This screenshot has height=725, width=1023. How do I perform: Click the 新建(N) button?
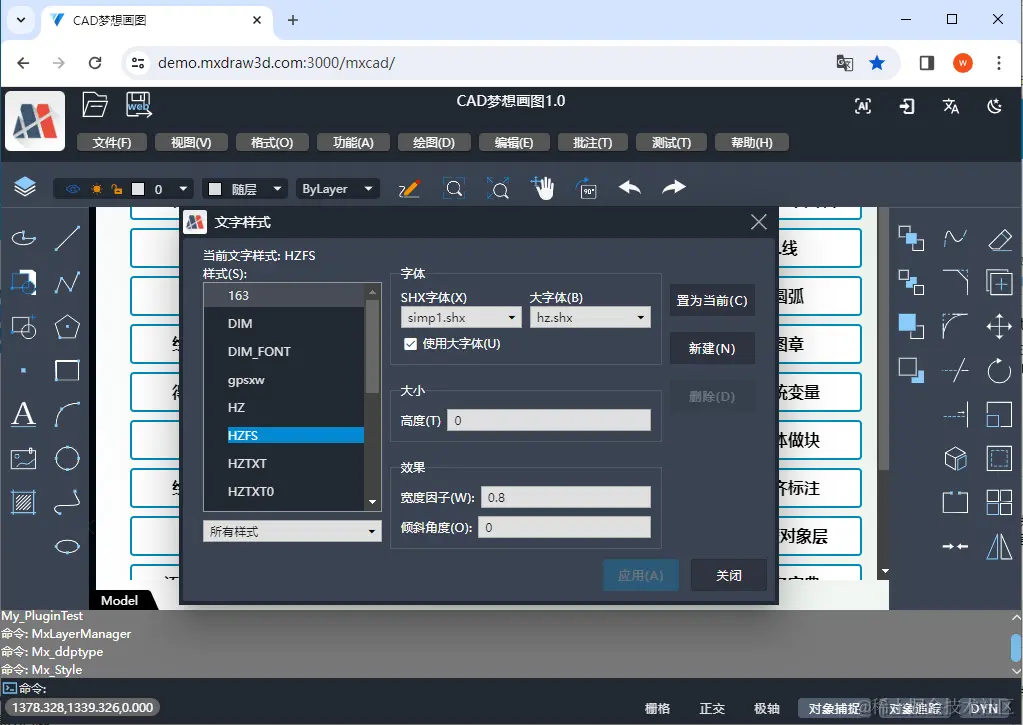(x=712, y=348)
